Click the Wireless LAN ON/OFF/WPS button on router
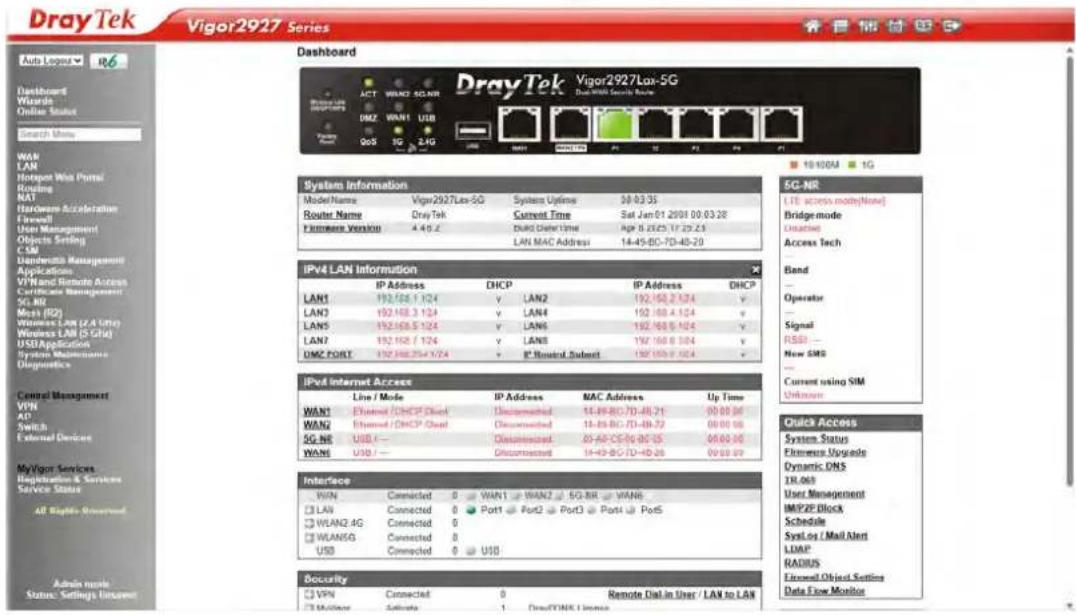 point(327,93)
